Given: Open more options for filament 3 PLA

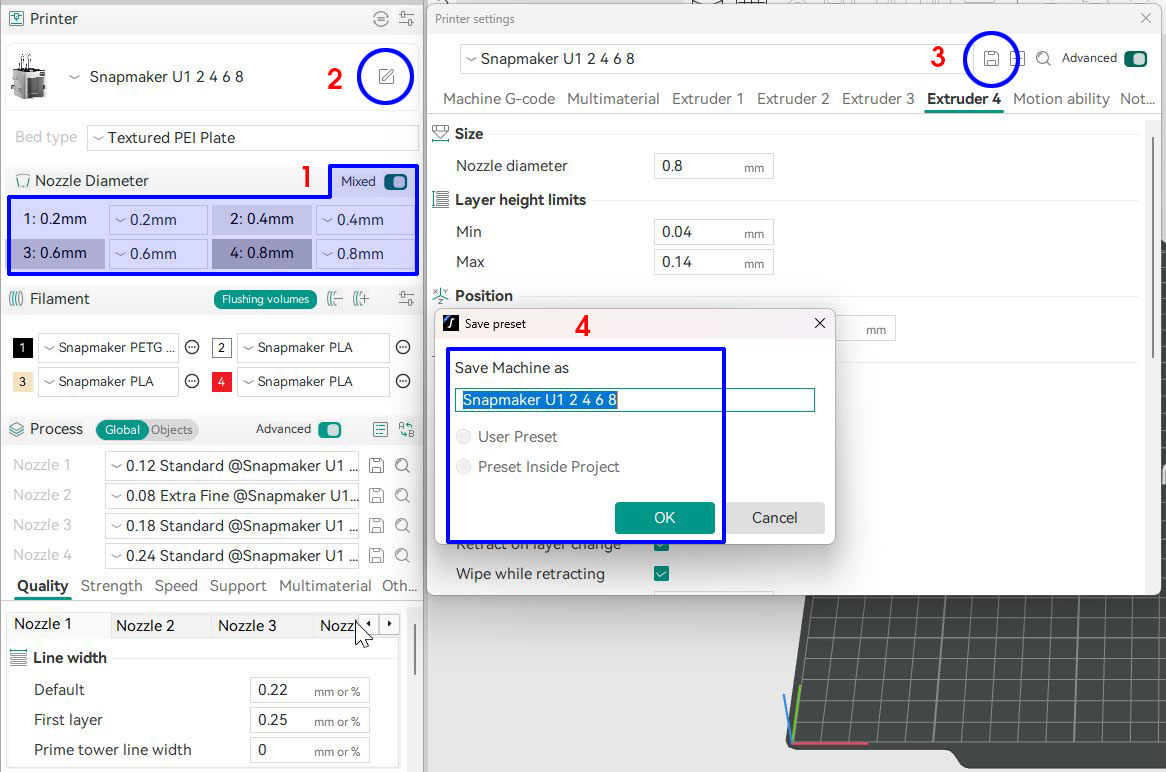Looking at the screenshot, I should 192,382.
